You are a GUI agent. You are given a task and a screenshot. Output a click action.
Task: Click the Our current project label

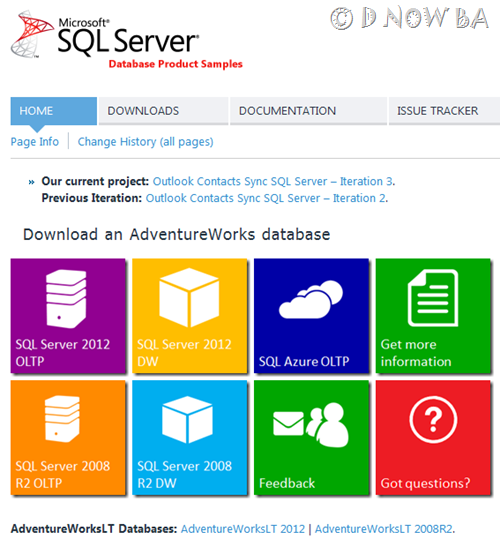pos(95,181)
